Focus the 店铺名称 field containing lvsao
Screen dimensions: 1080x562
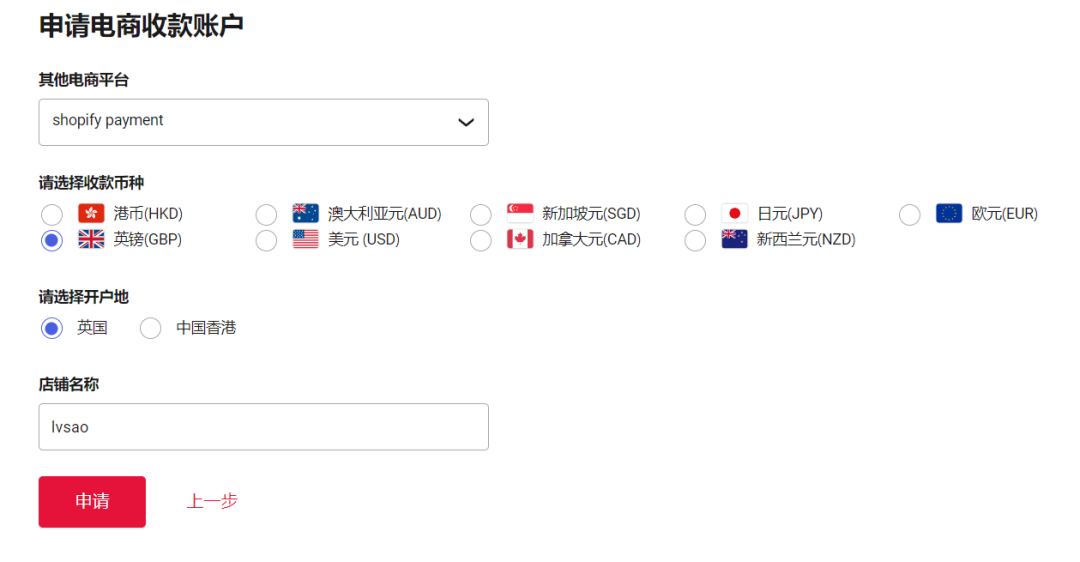[x=263, y=427]
